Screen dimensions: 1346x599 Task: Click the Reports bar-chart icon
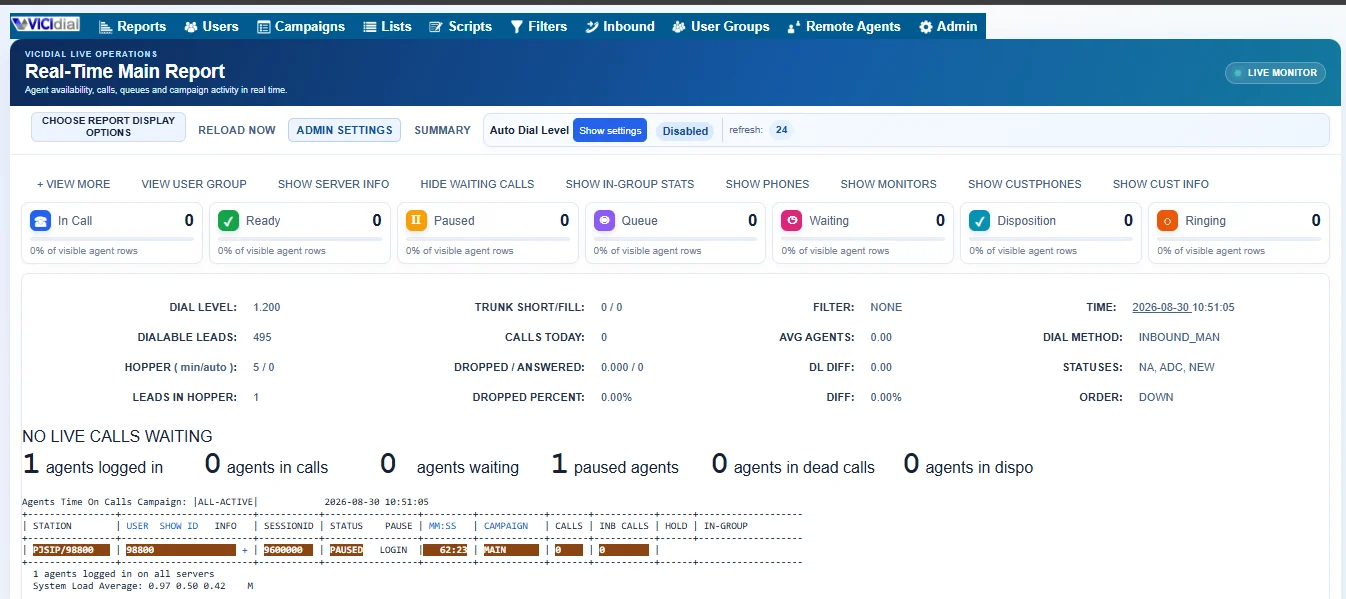coord(105,27)
